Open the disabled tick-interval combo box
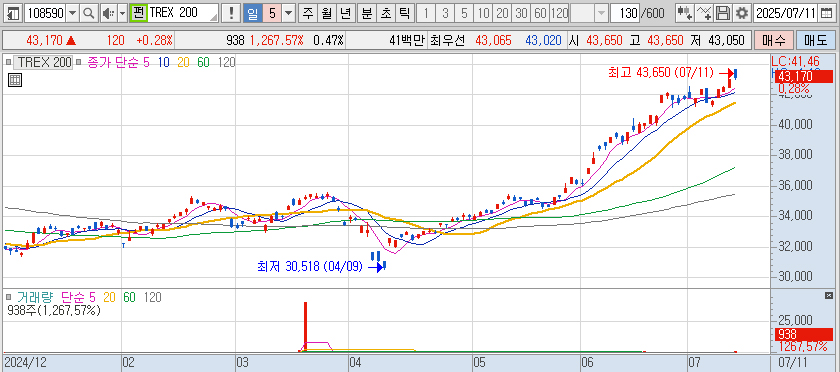Viewport: 840px width, 372px height. (x=589, y=13)
